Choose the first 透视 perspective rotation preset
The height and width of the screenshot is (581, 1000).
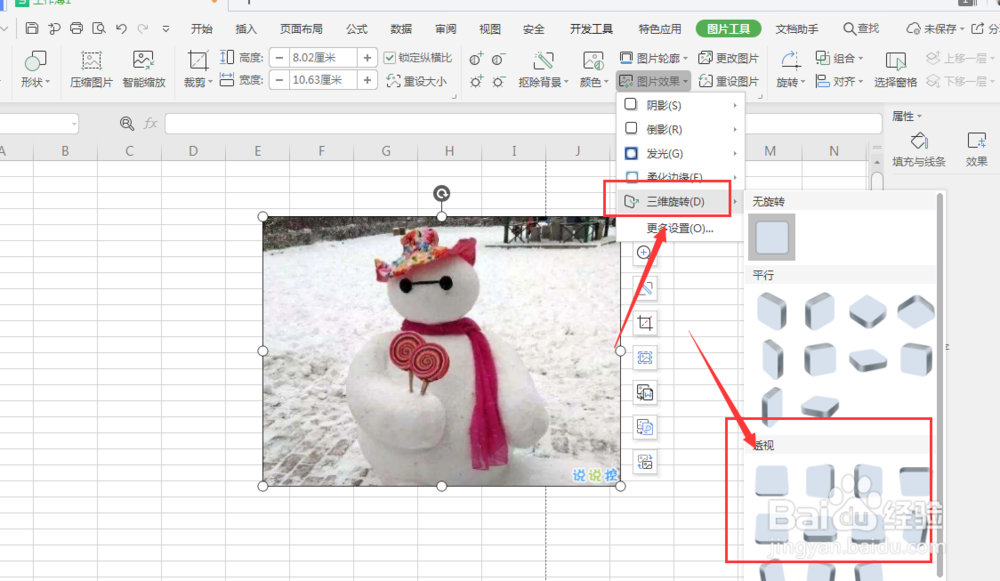click(x=772, y=480)
